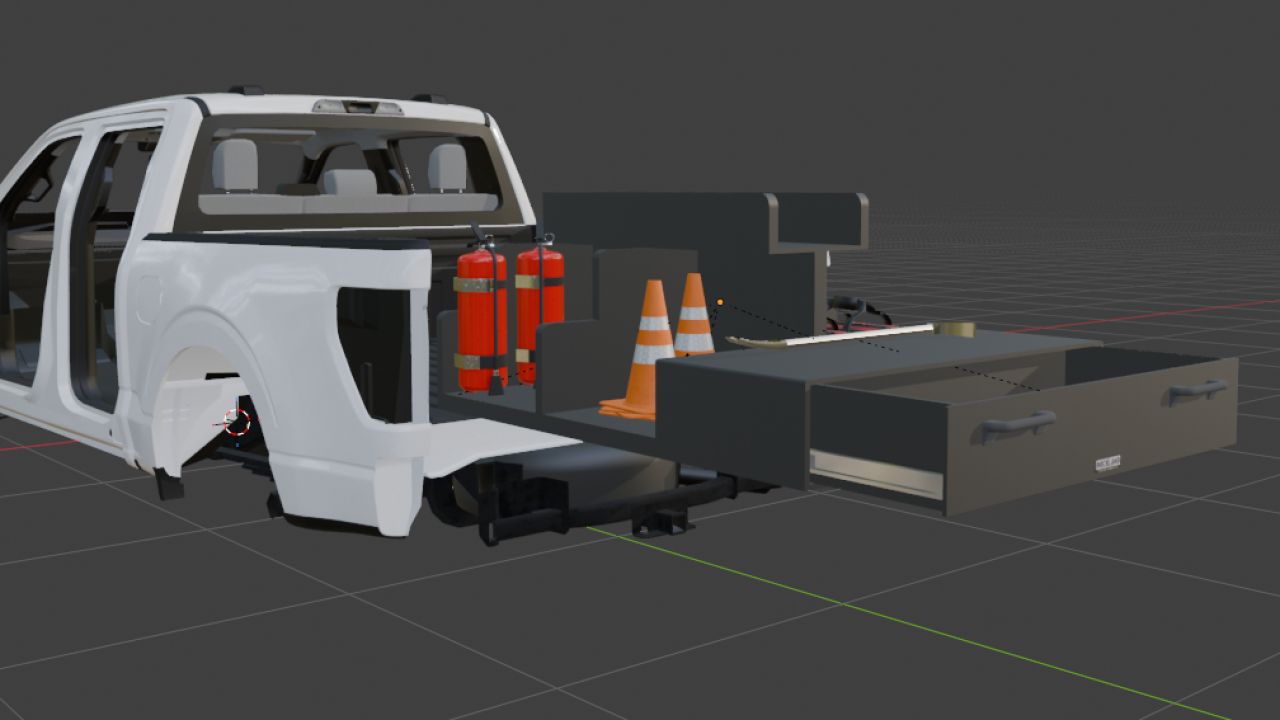1280x720 pixels.
Task: Select the brake light on the cab roof
Action: (x=357, y=107)
